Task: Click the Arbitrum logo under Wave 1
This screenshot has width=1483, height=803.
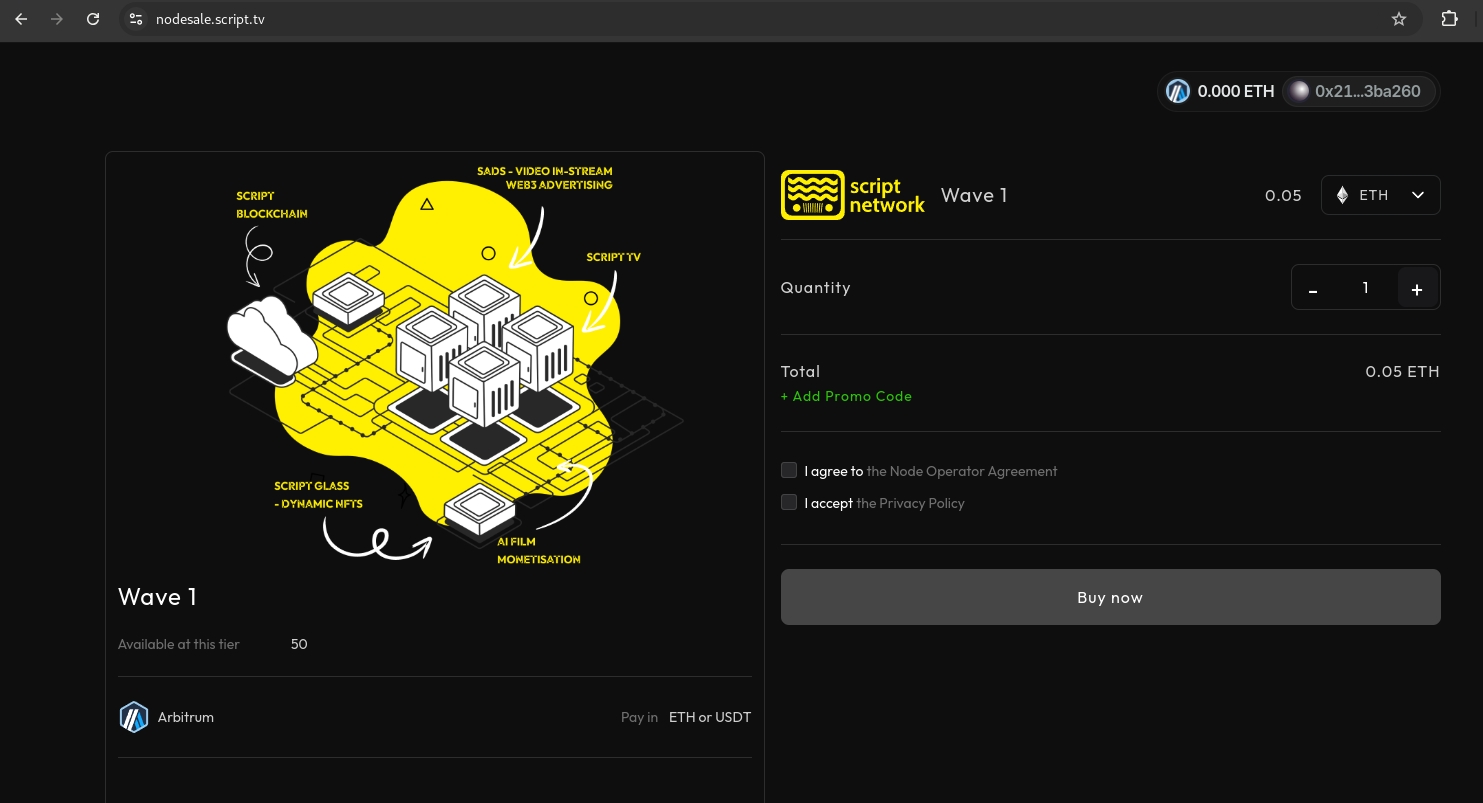Action: (134, 717)
